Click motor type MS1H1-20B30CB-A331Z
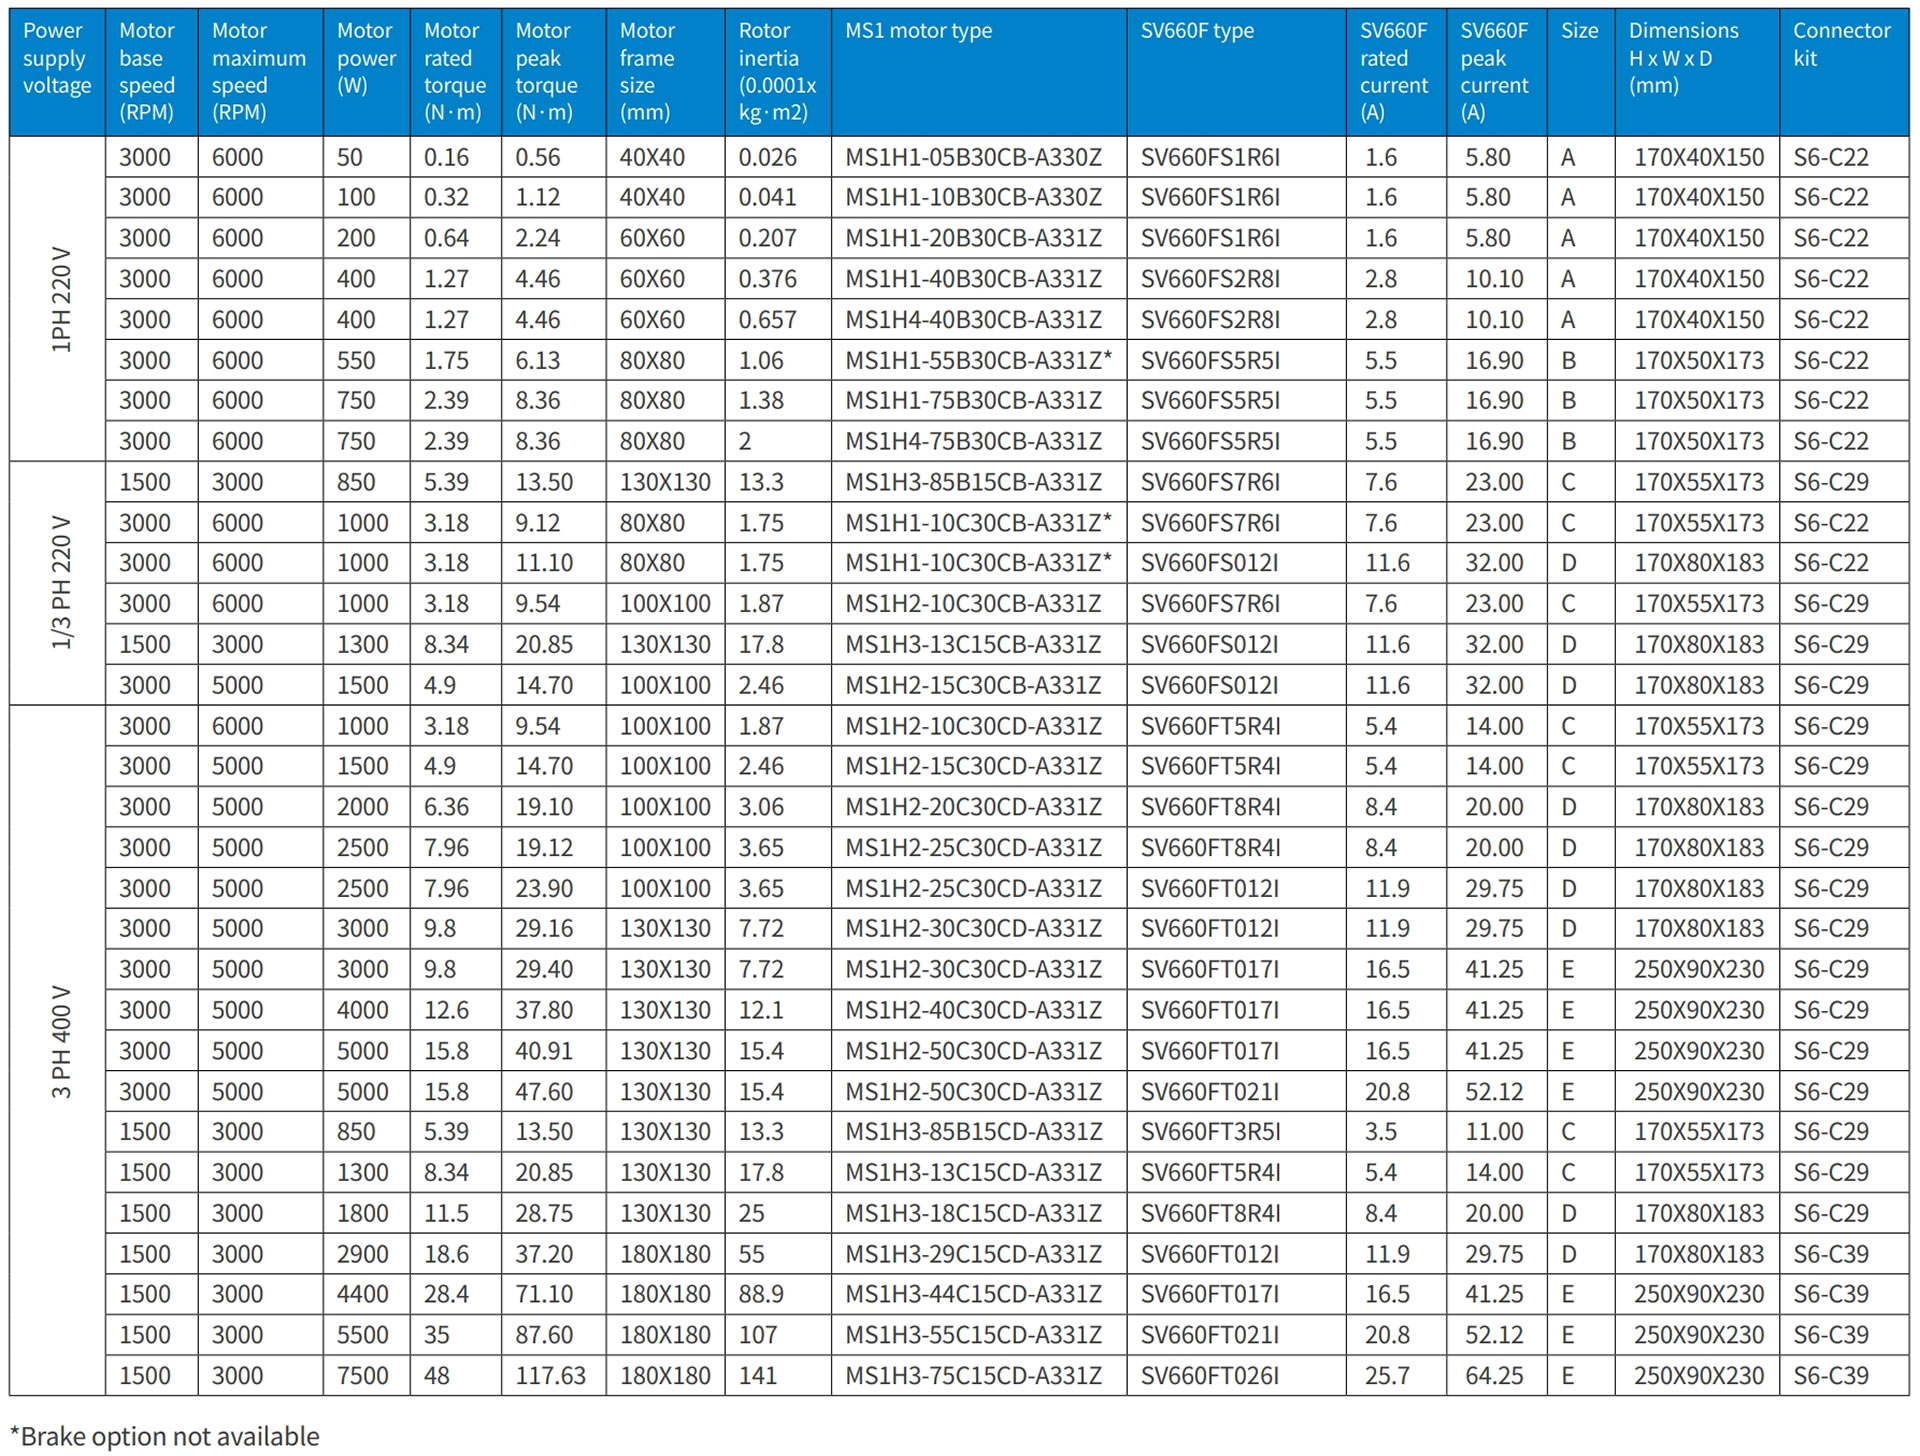1920x1456 pixels. (973, 238)
